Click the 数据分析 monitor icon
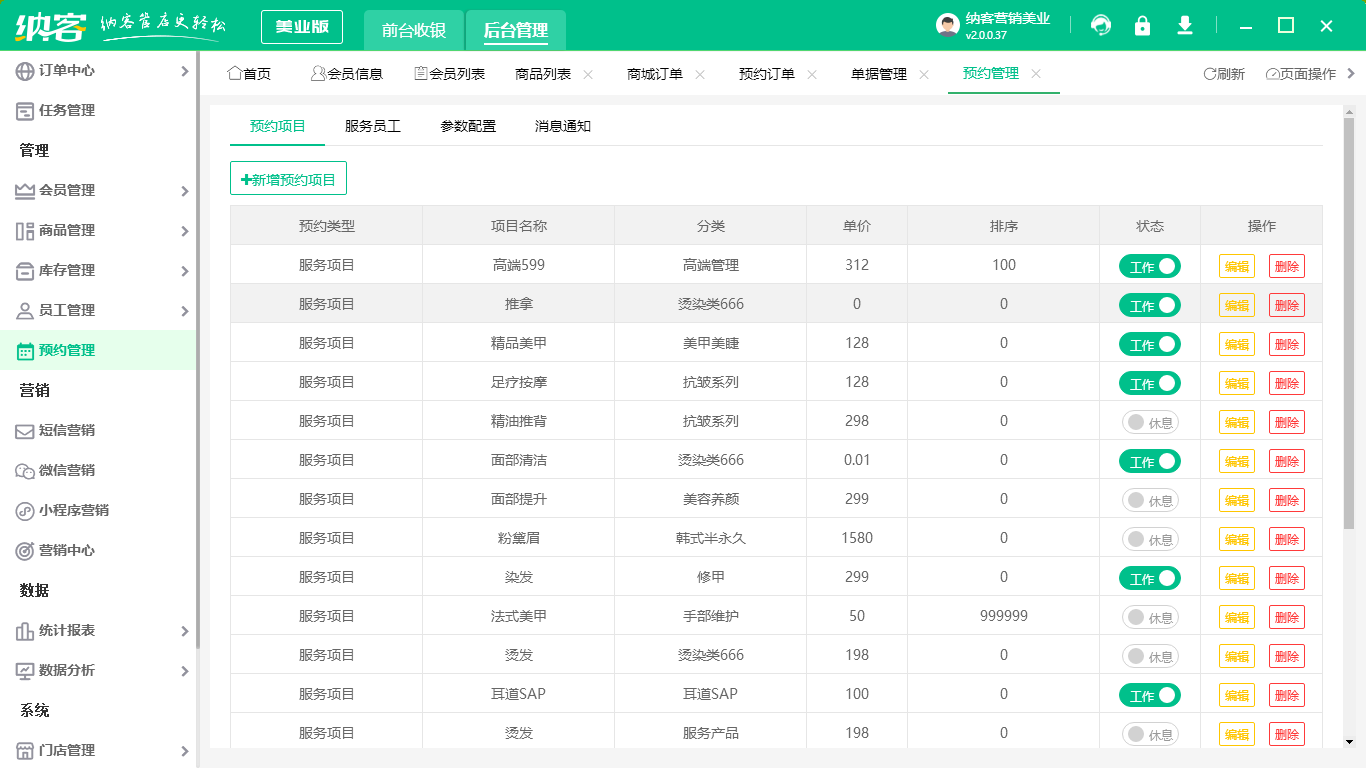Image resolution: width=1366 pixels, height=768 pixels. (25, 671)
